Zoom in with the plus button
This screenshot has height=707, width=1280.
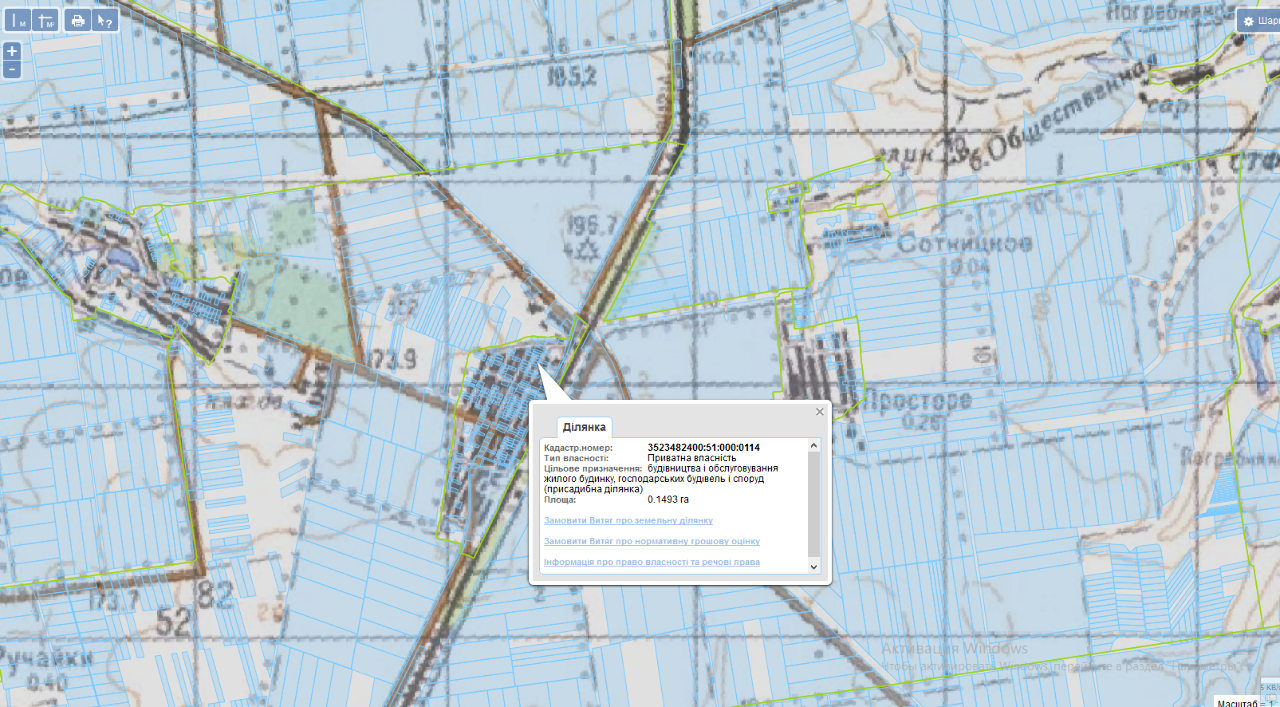pos(11,51)
